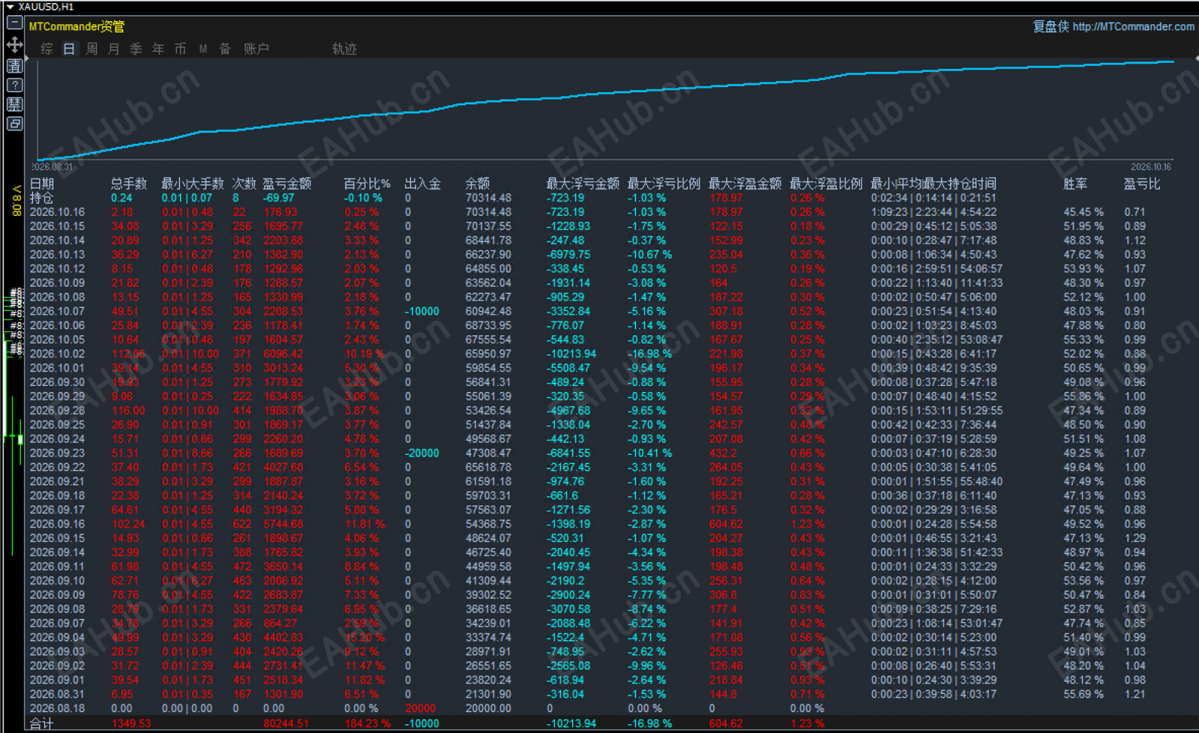Click the 总手数 column header
Image resolution: width=1199 pixels, height=733 pixels.
point(128,183)
